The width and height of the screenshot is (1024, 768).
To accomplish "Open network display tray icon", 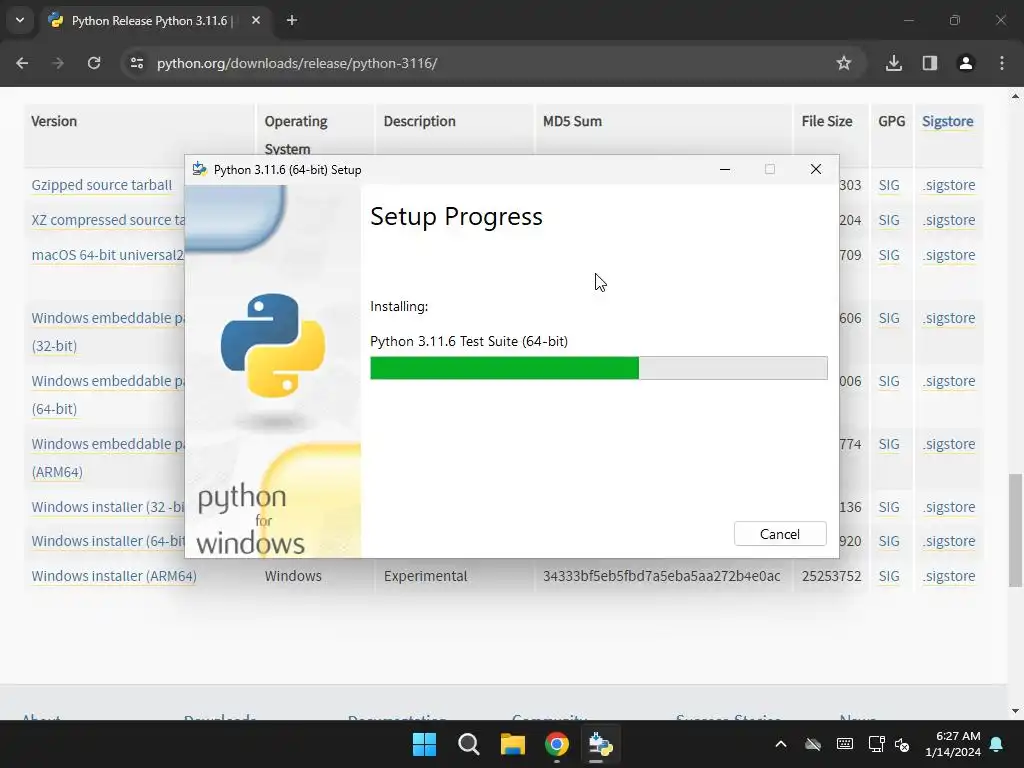I will pyautogui.click(x=876, y=744).
